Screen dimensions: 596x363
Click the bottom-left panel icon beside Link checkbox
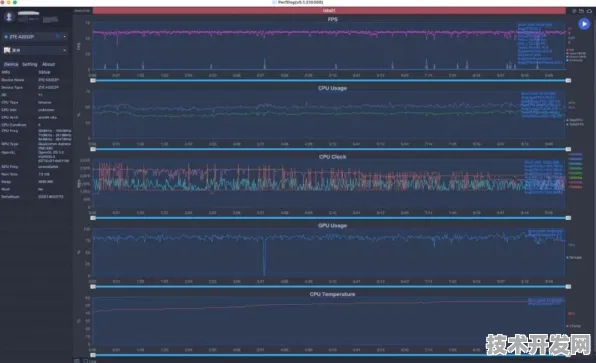click(x=77, y=361)
